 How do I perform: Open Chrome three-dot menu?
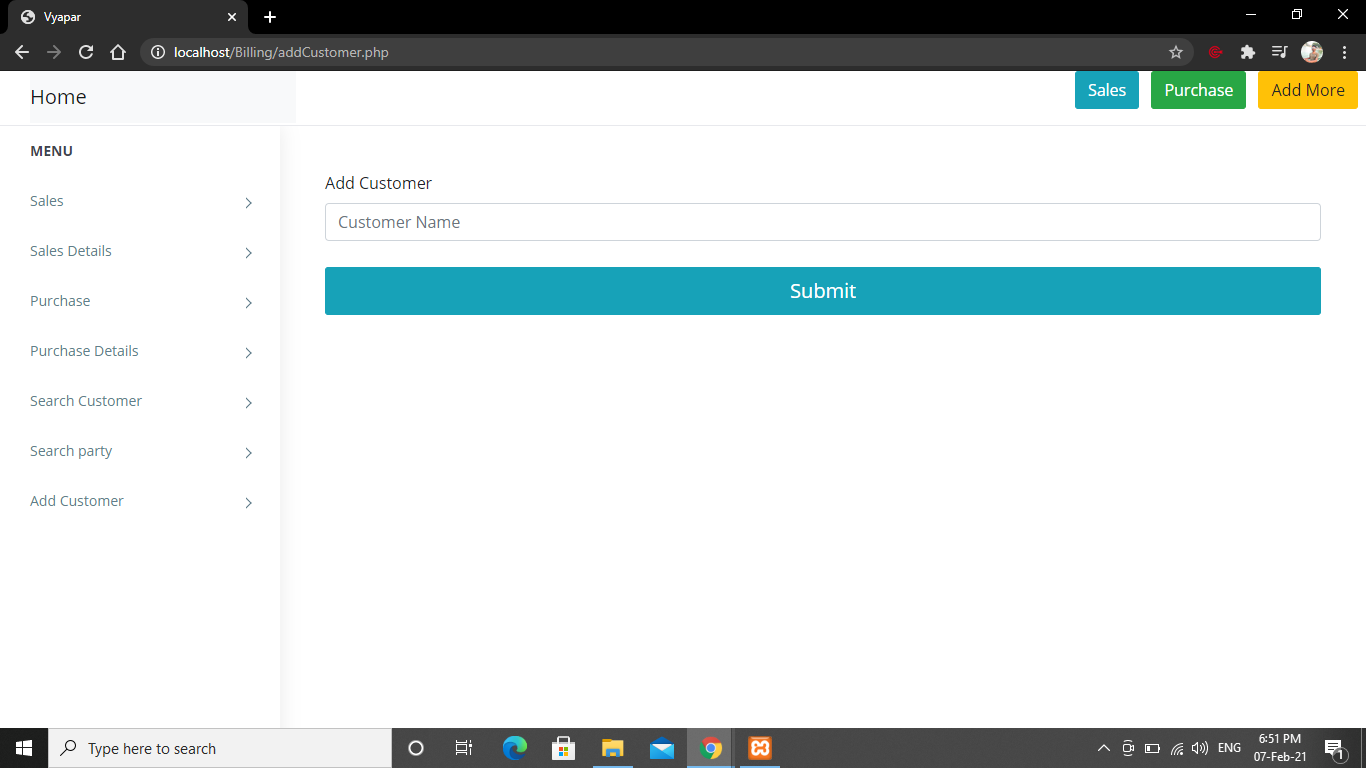pyautogui.click(x=1344, y=52)
